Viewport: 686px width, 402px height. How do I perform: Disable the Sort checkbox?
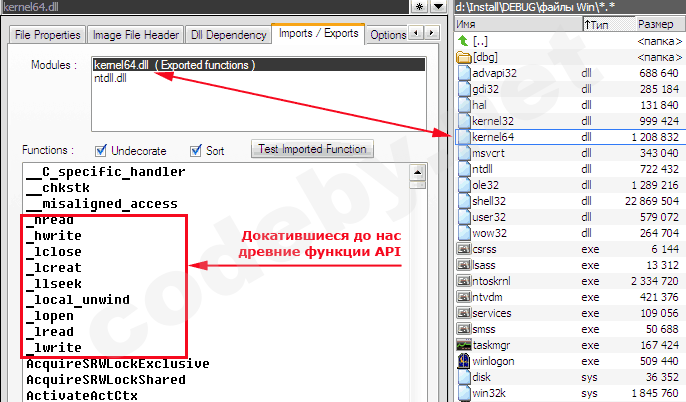pos(195,151)
